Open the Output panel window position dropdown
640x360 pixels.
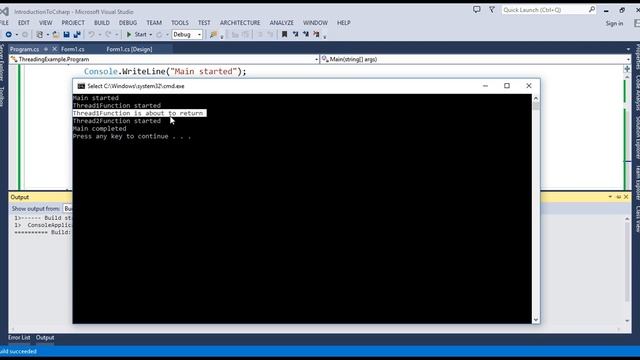click(x=610, y=197)
